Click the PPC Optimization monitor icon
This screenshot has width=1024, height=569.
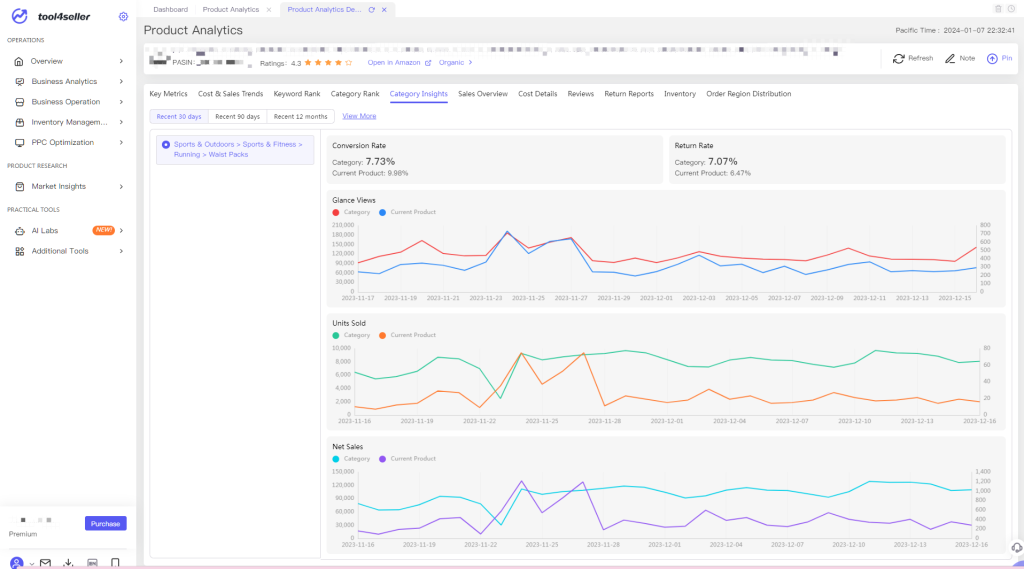(20, 142)
